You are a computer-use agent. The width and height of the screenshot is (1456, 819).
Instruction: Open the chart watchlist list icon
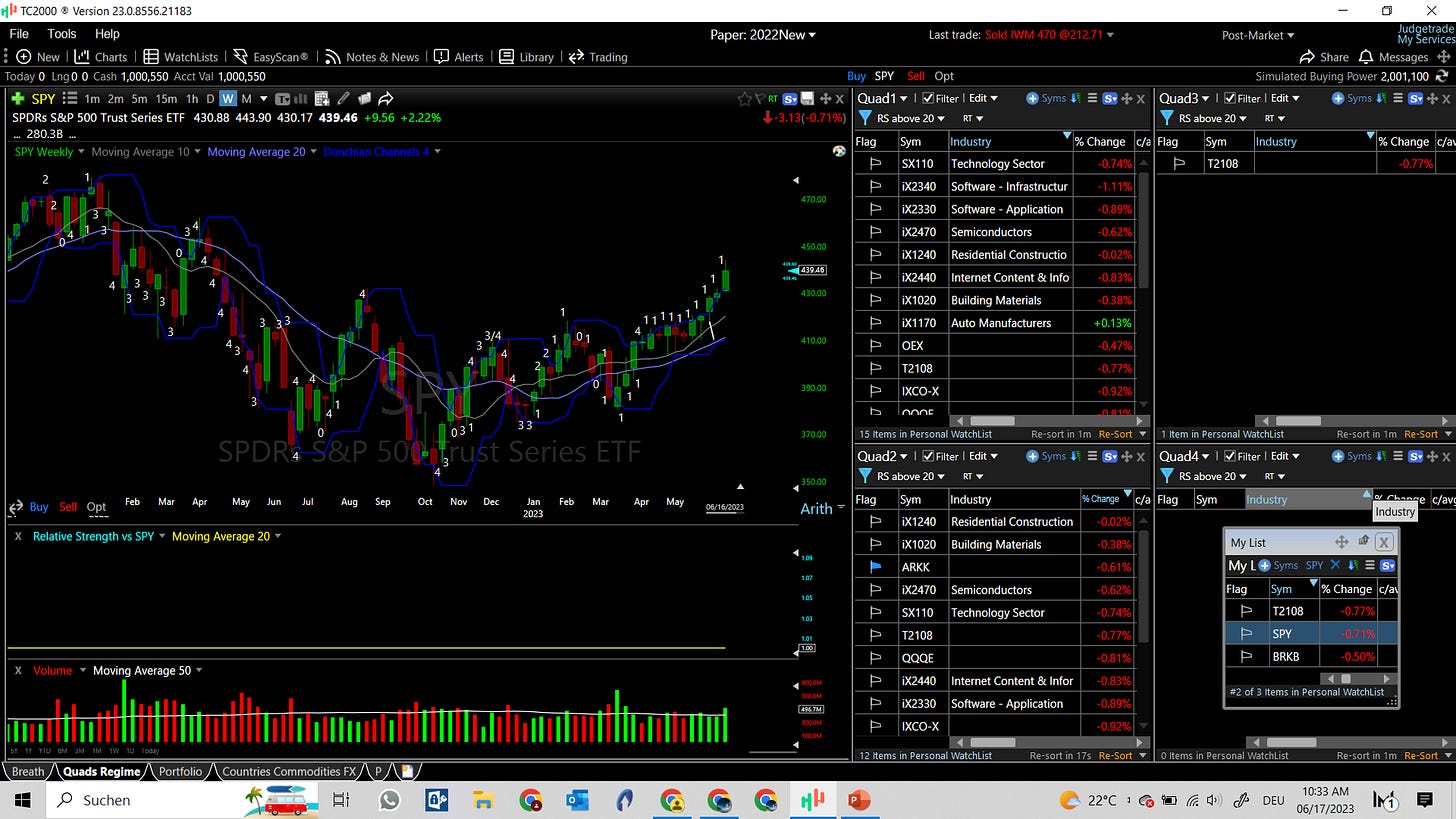69,98
